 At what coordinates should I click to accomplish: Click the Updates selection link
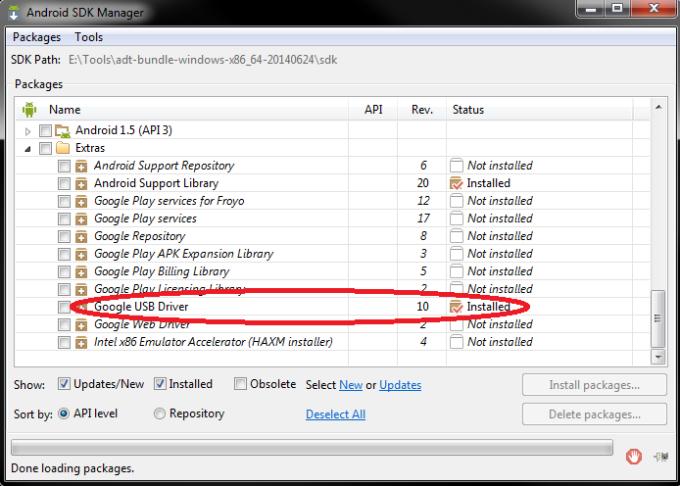[400, 385]
